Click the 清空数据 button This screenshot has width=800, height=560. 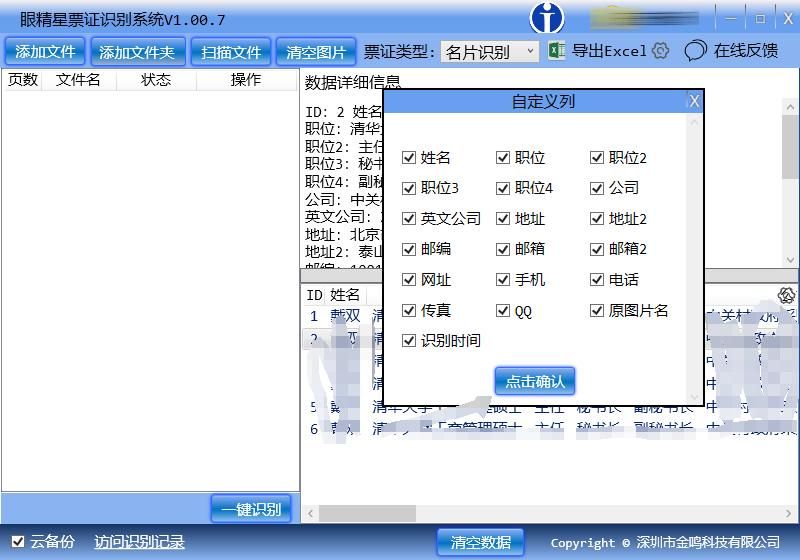pos(480,542)
